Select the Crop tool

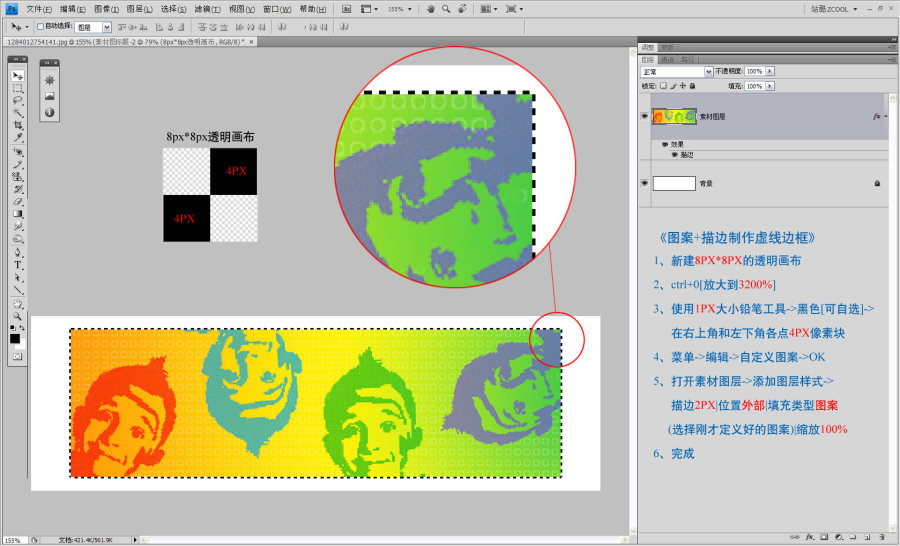tap(18, 125)
